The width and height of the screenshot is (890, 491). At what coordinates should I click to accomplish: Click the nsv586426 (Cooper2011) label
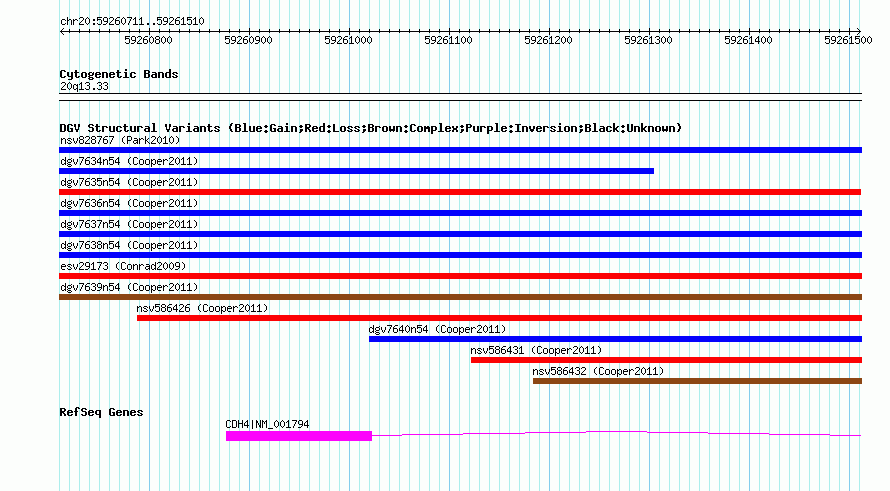click(202, 308)
